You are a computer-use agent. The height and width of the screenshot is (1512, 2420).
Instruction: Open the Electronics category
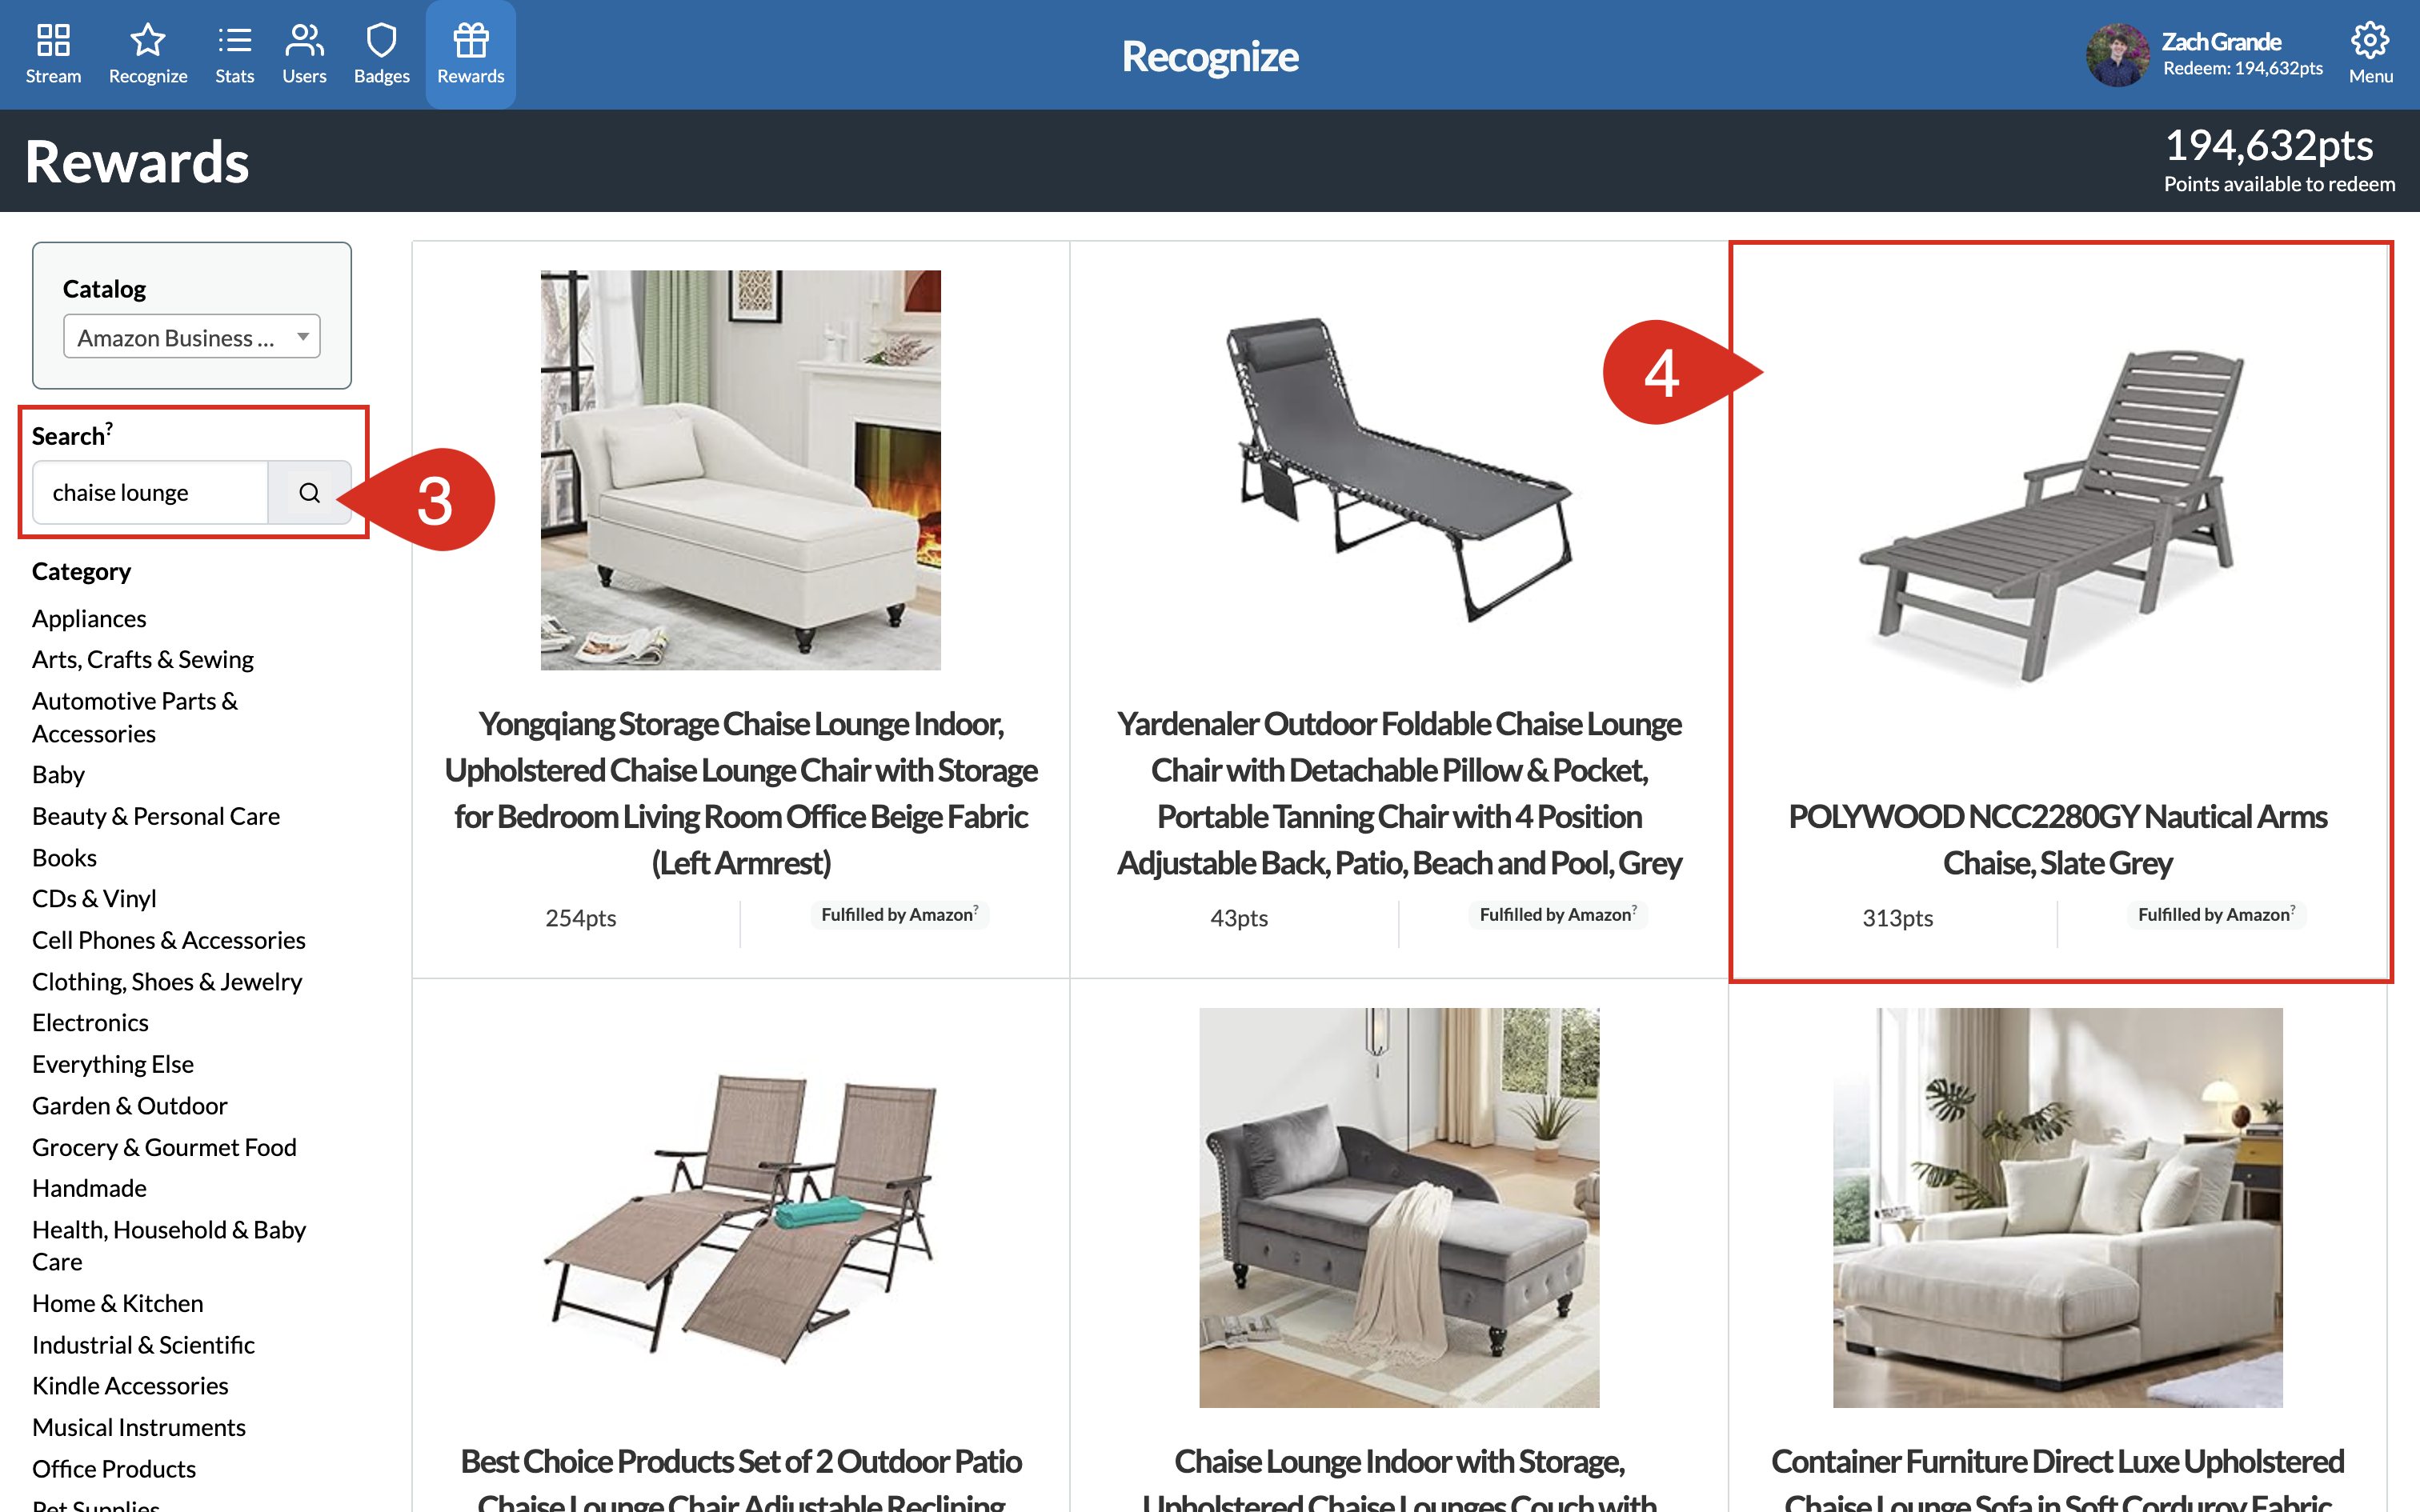click(x=90, y=1022)
